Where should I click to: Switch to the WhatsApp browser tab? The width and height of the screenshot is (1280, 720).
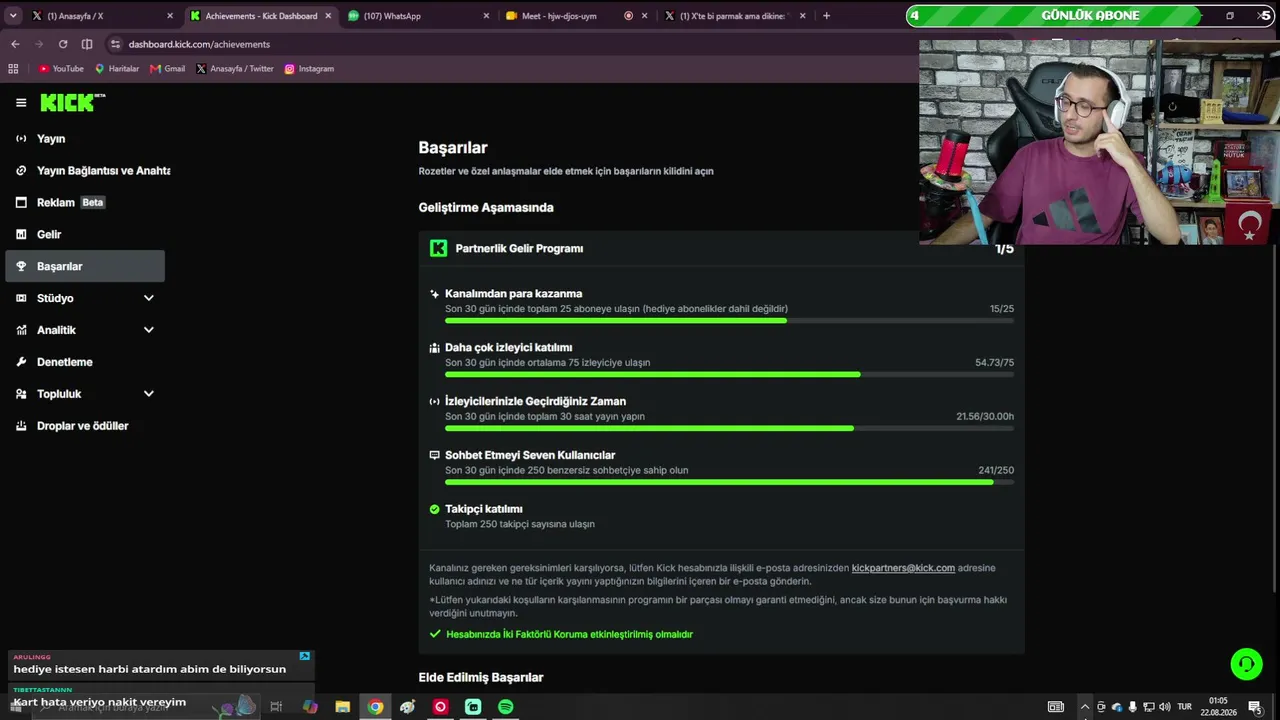418,16
